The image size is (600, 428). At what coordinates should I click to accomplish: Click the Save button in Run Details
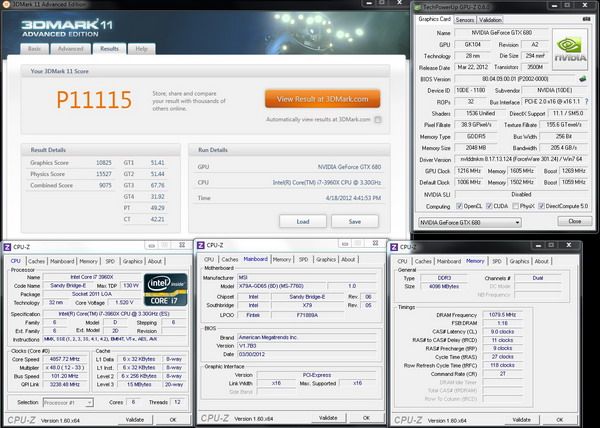tap(355, 221)
